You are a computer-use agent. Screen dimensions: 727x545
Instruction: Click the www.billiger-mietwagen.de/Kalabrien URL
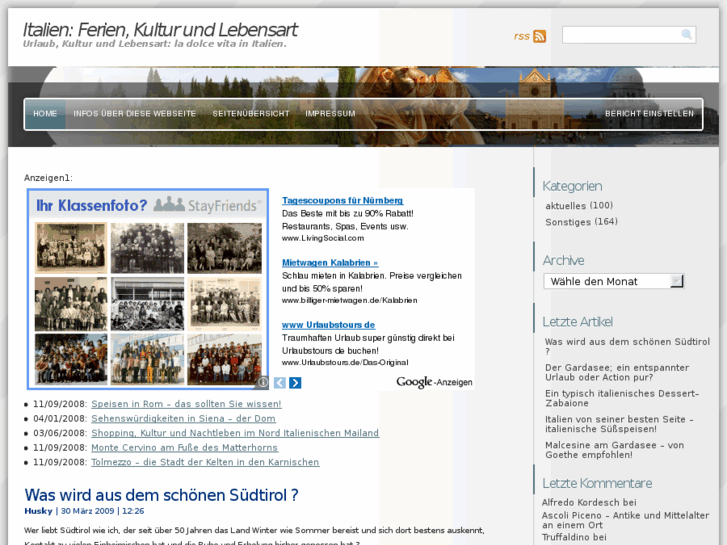(350, 301)
